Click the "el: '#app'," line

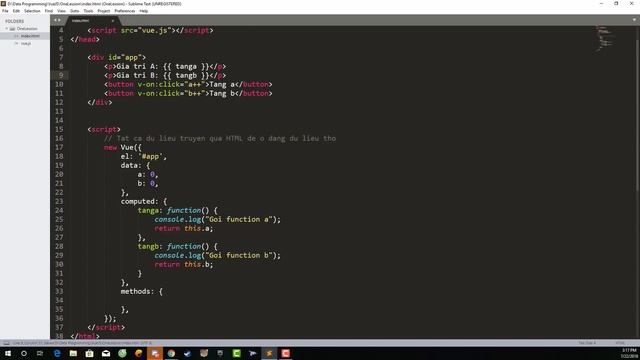[144, 156]
